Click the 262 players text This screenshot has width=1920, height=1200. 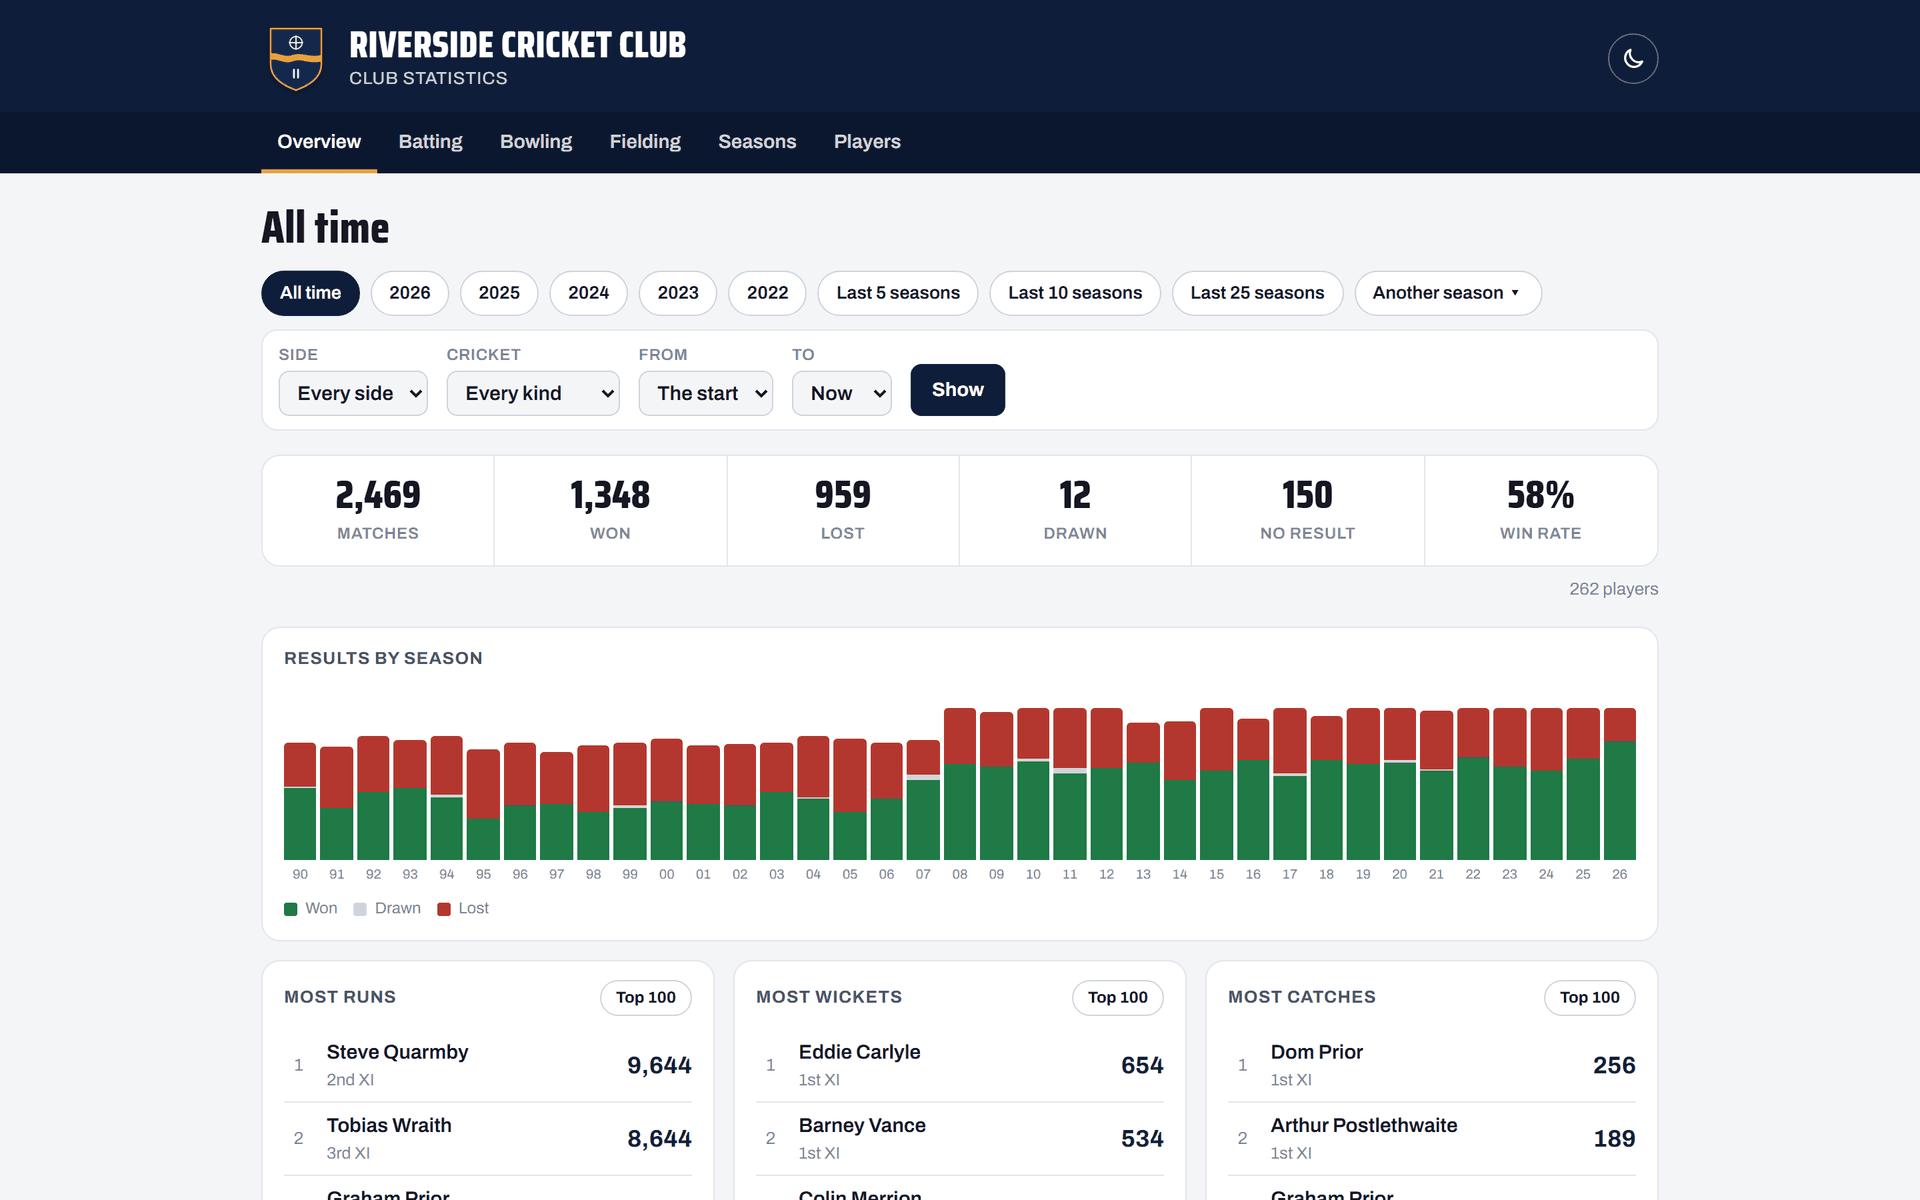[x=1613, y=589]
